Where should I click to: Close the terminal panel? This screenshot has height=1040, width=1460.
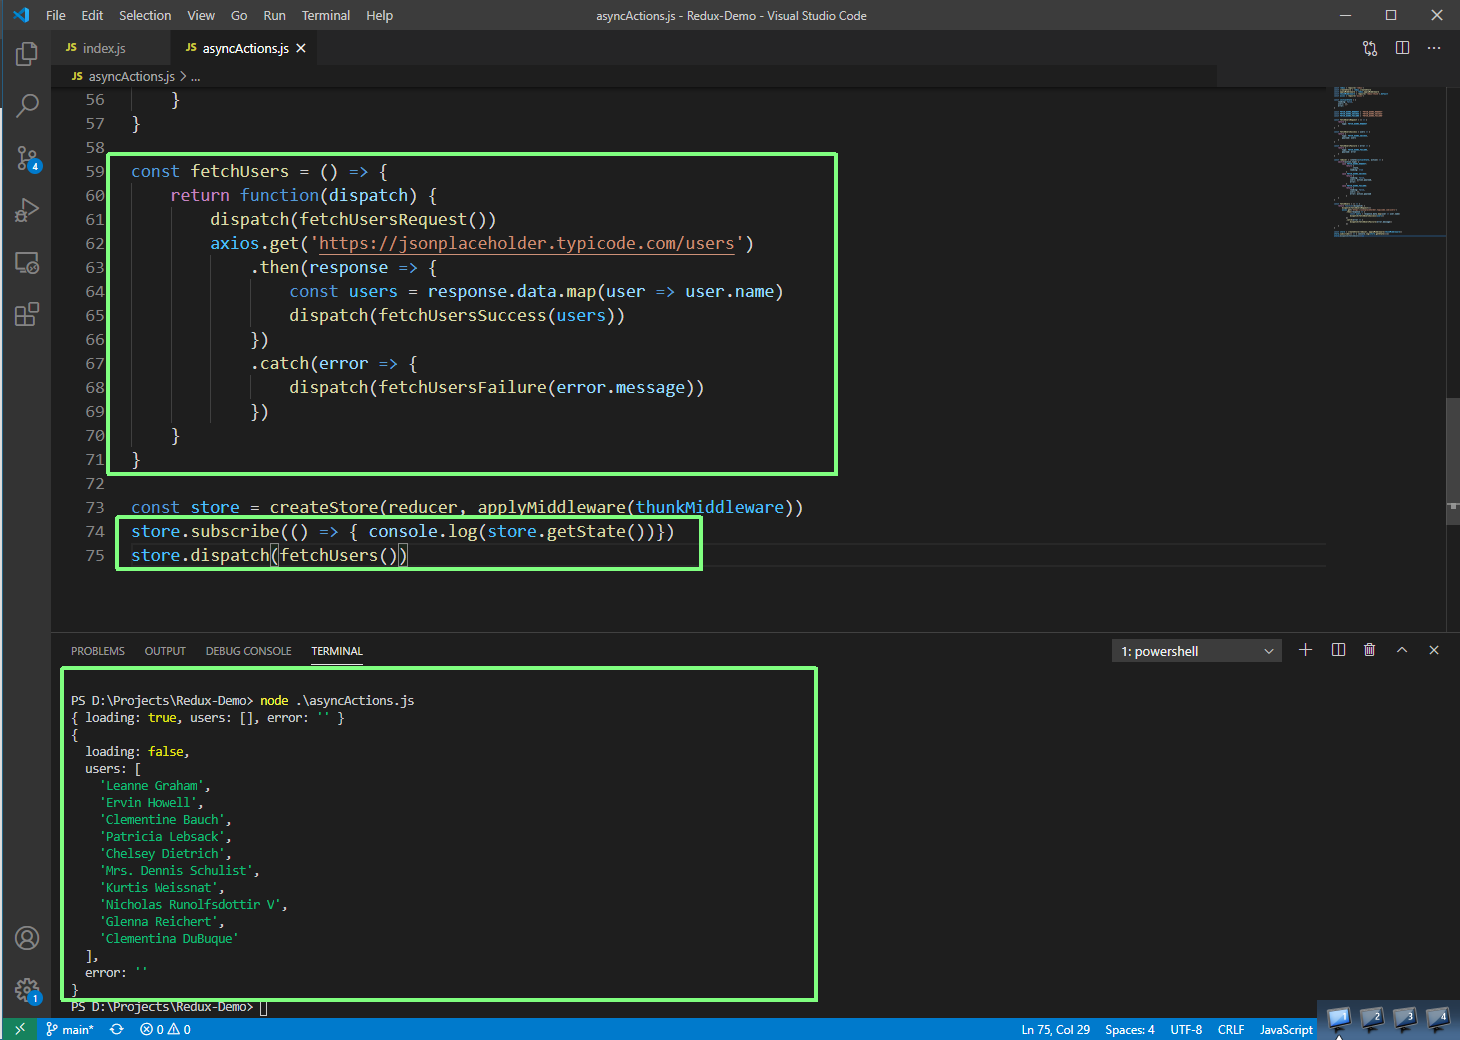(1434, 650)
